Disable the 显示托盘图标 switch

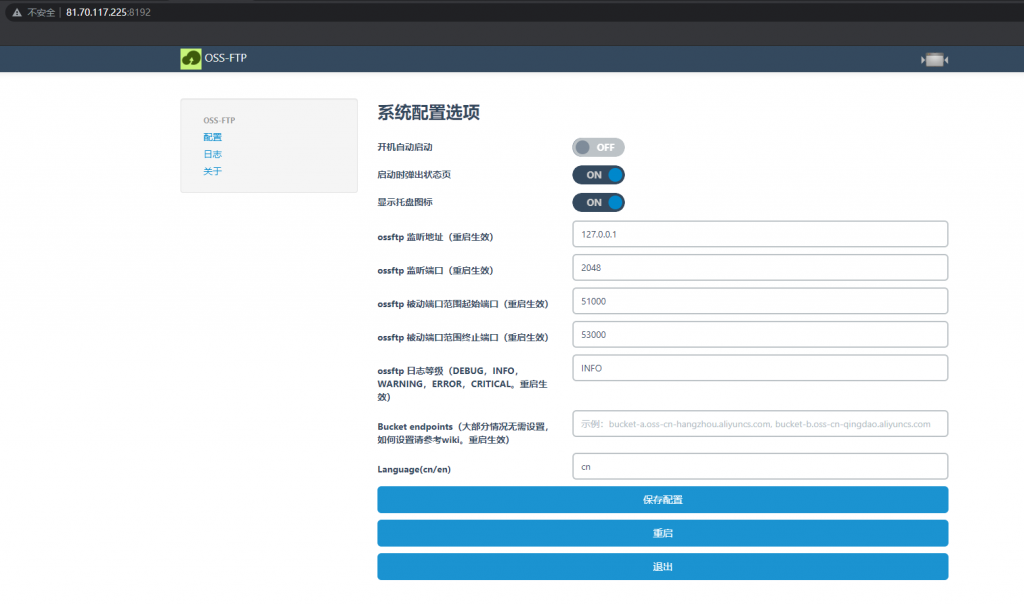pos(598,203)
